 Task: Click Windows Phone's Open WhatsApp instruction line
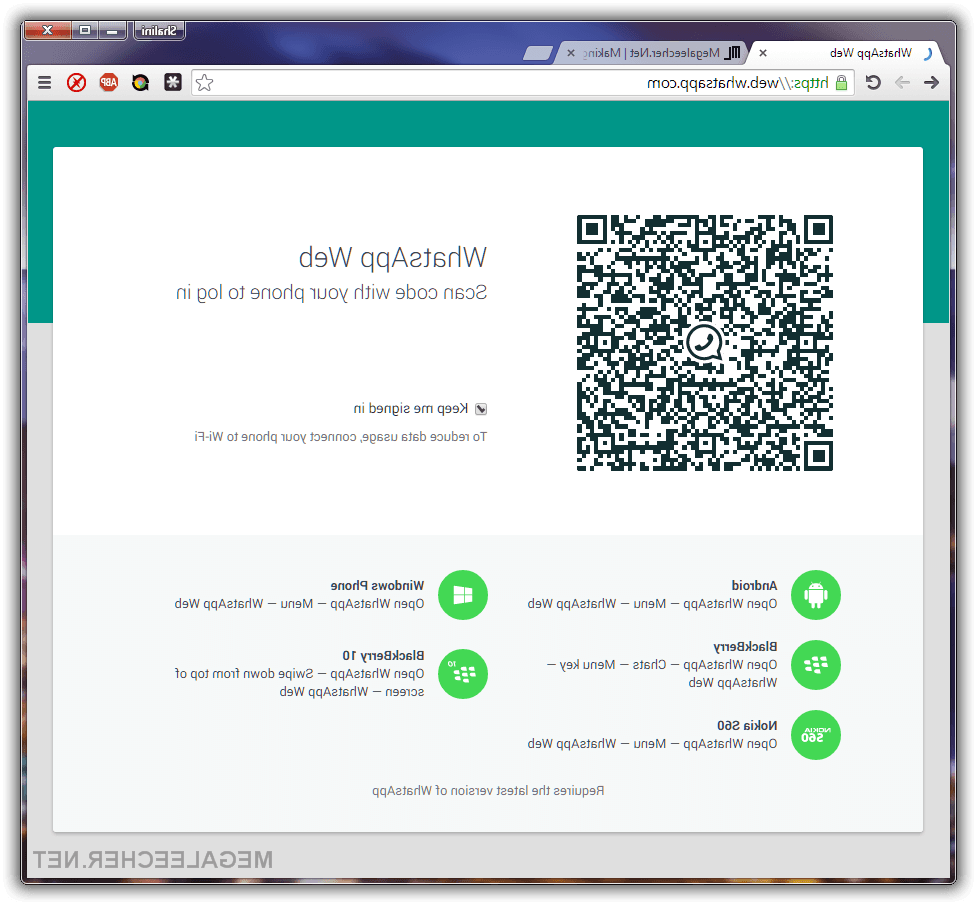(299, 604)
